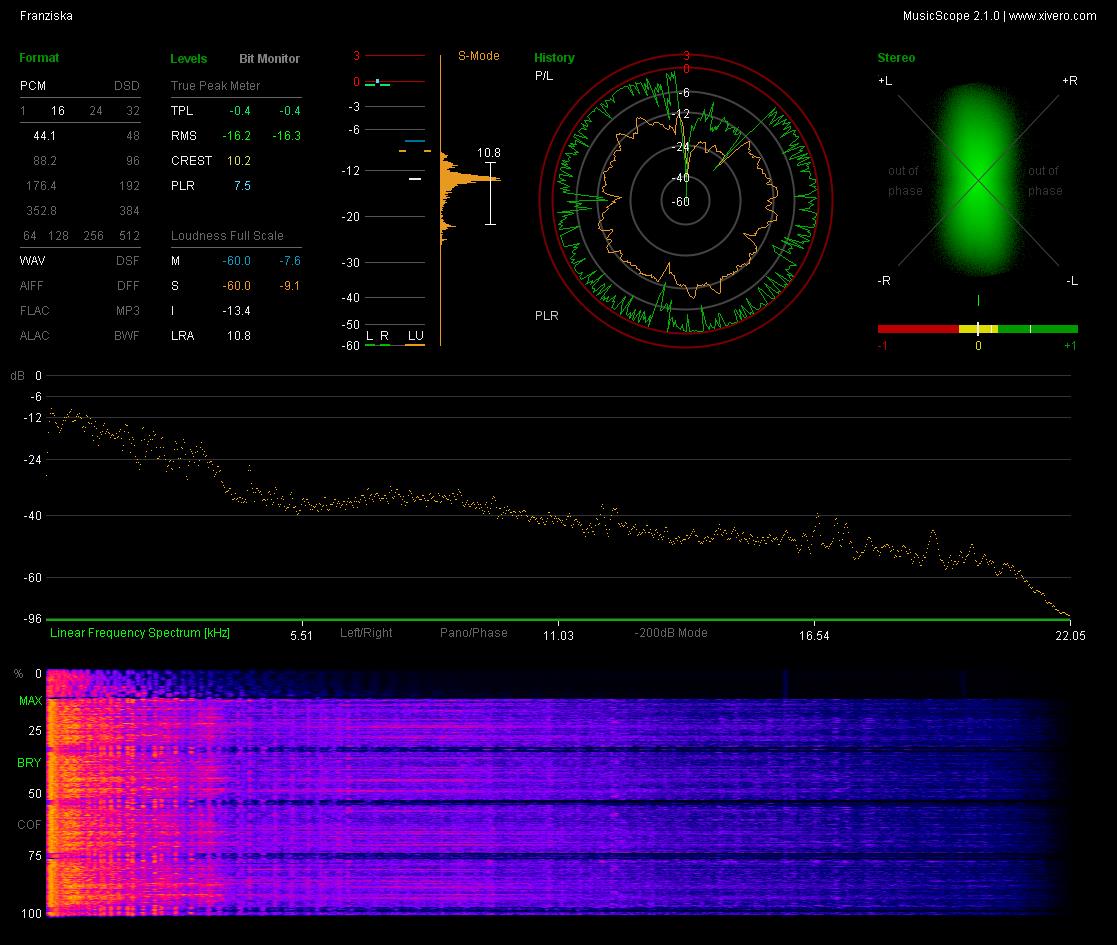This screenshot has width=1117, height=945.
Task: Click the Stereo panel heading
Action: pos(896,58)
